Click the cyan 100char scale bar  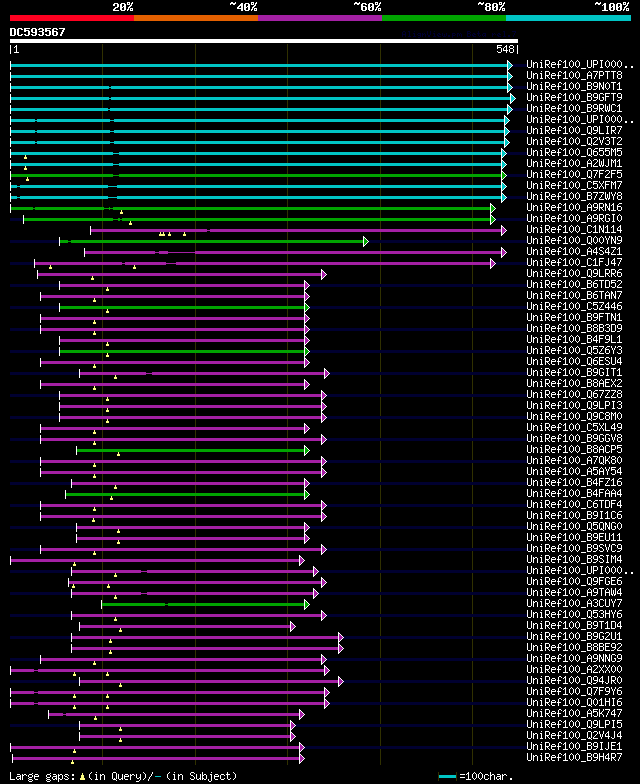point(448,776)
